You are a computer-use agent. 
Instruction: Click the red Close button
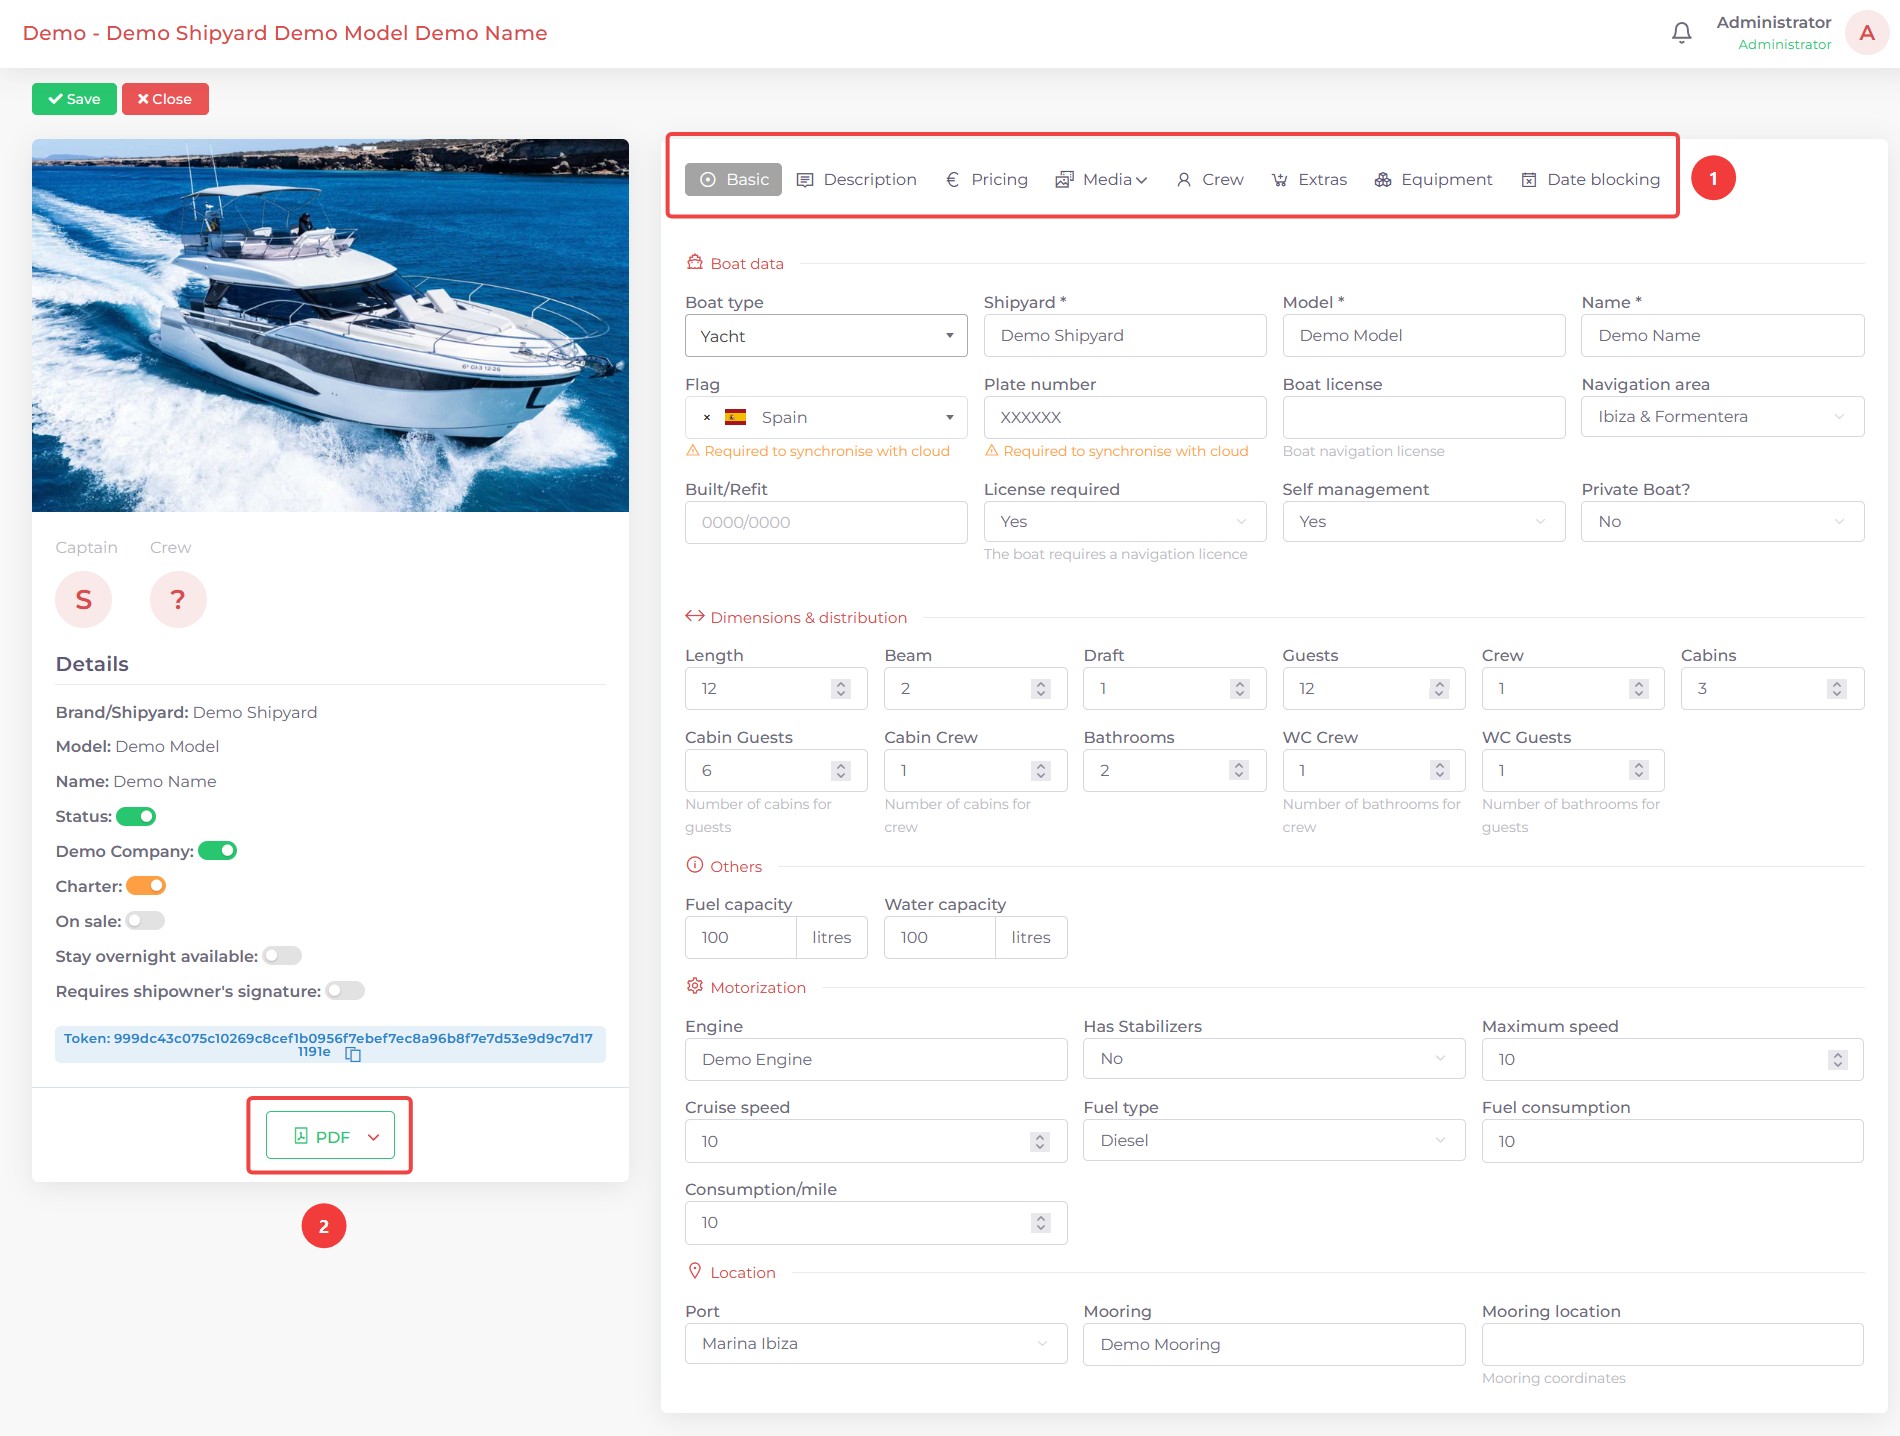[x=165, y=99]
